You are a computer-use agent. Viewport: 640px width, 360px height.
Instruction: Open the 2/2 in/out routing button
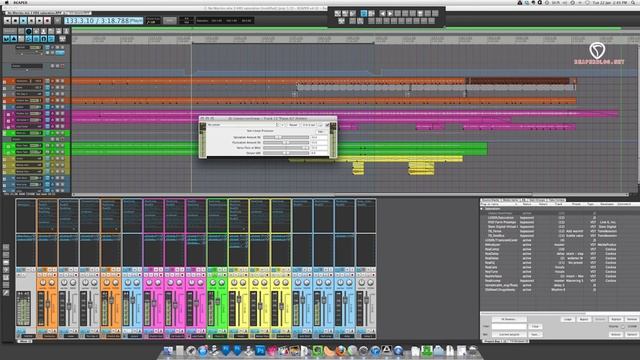309,125
